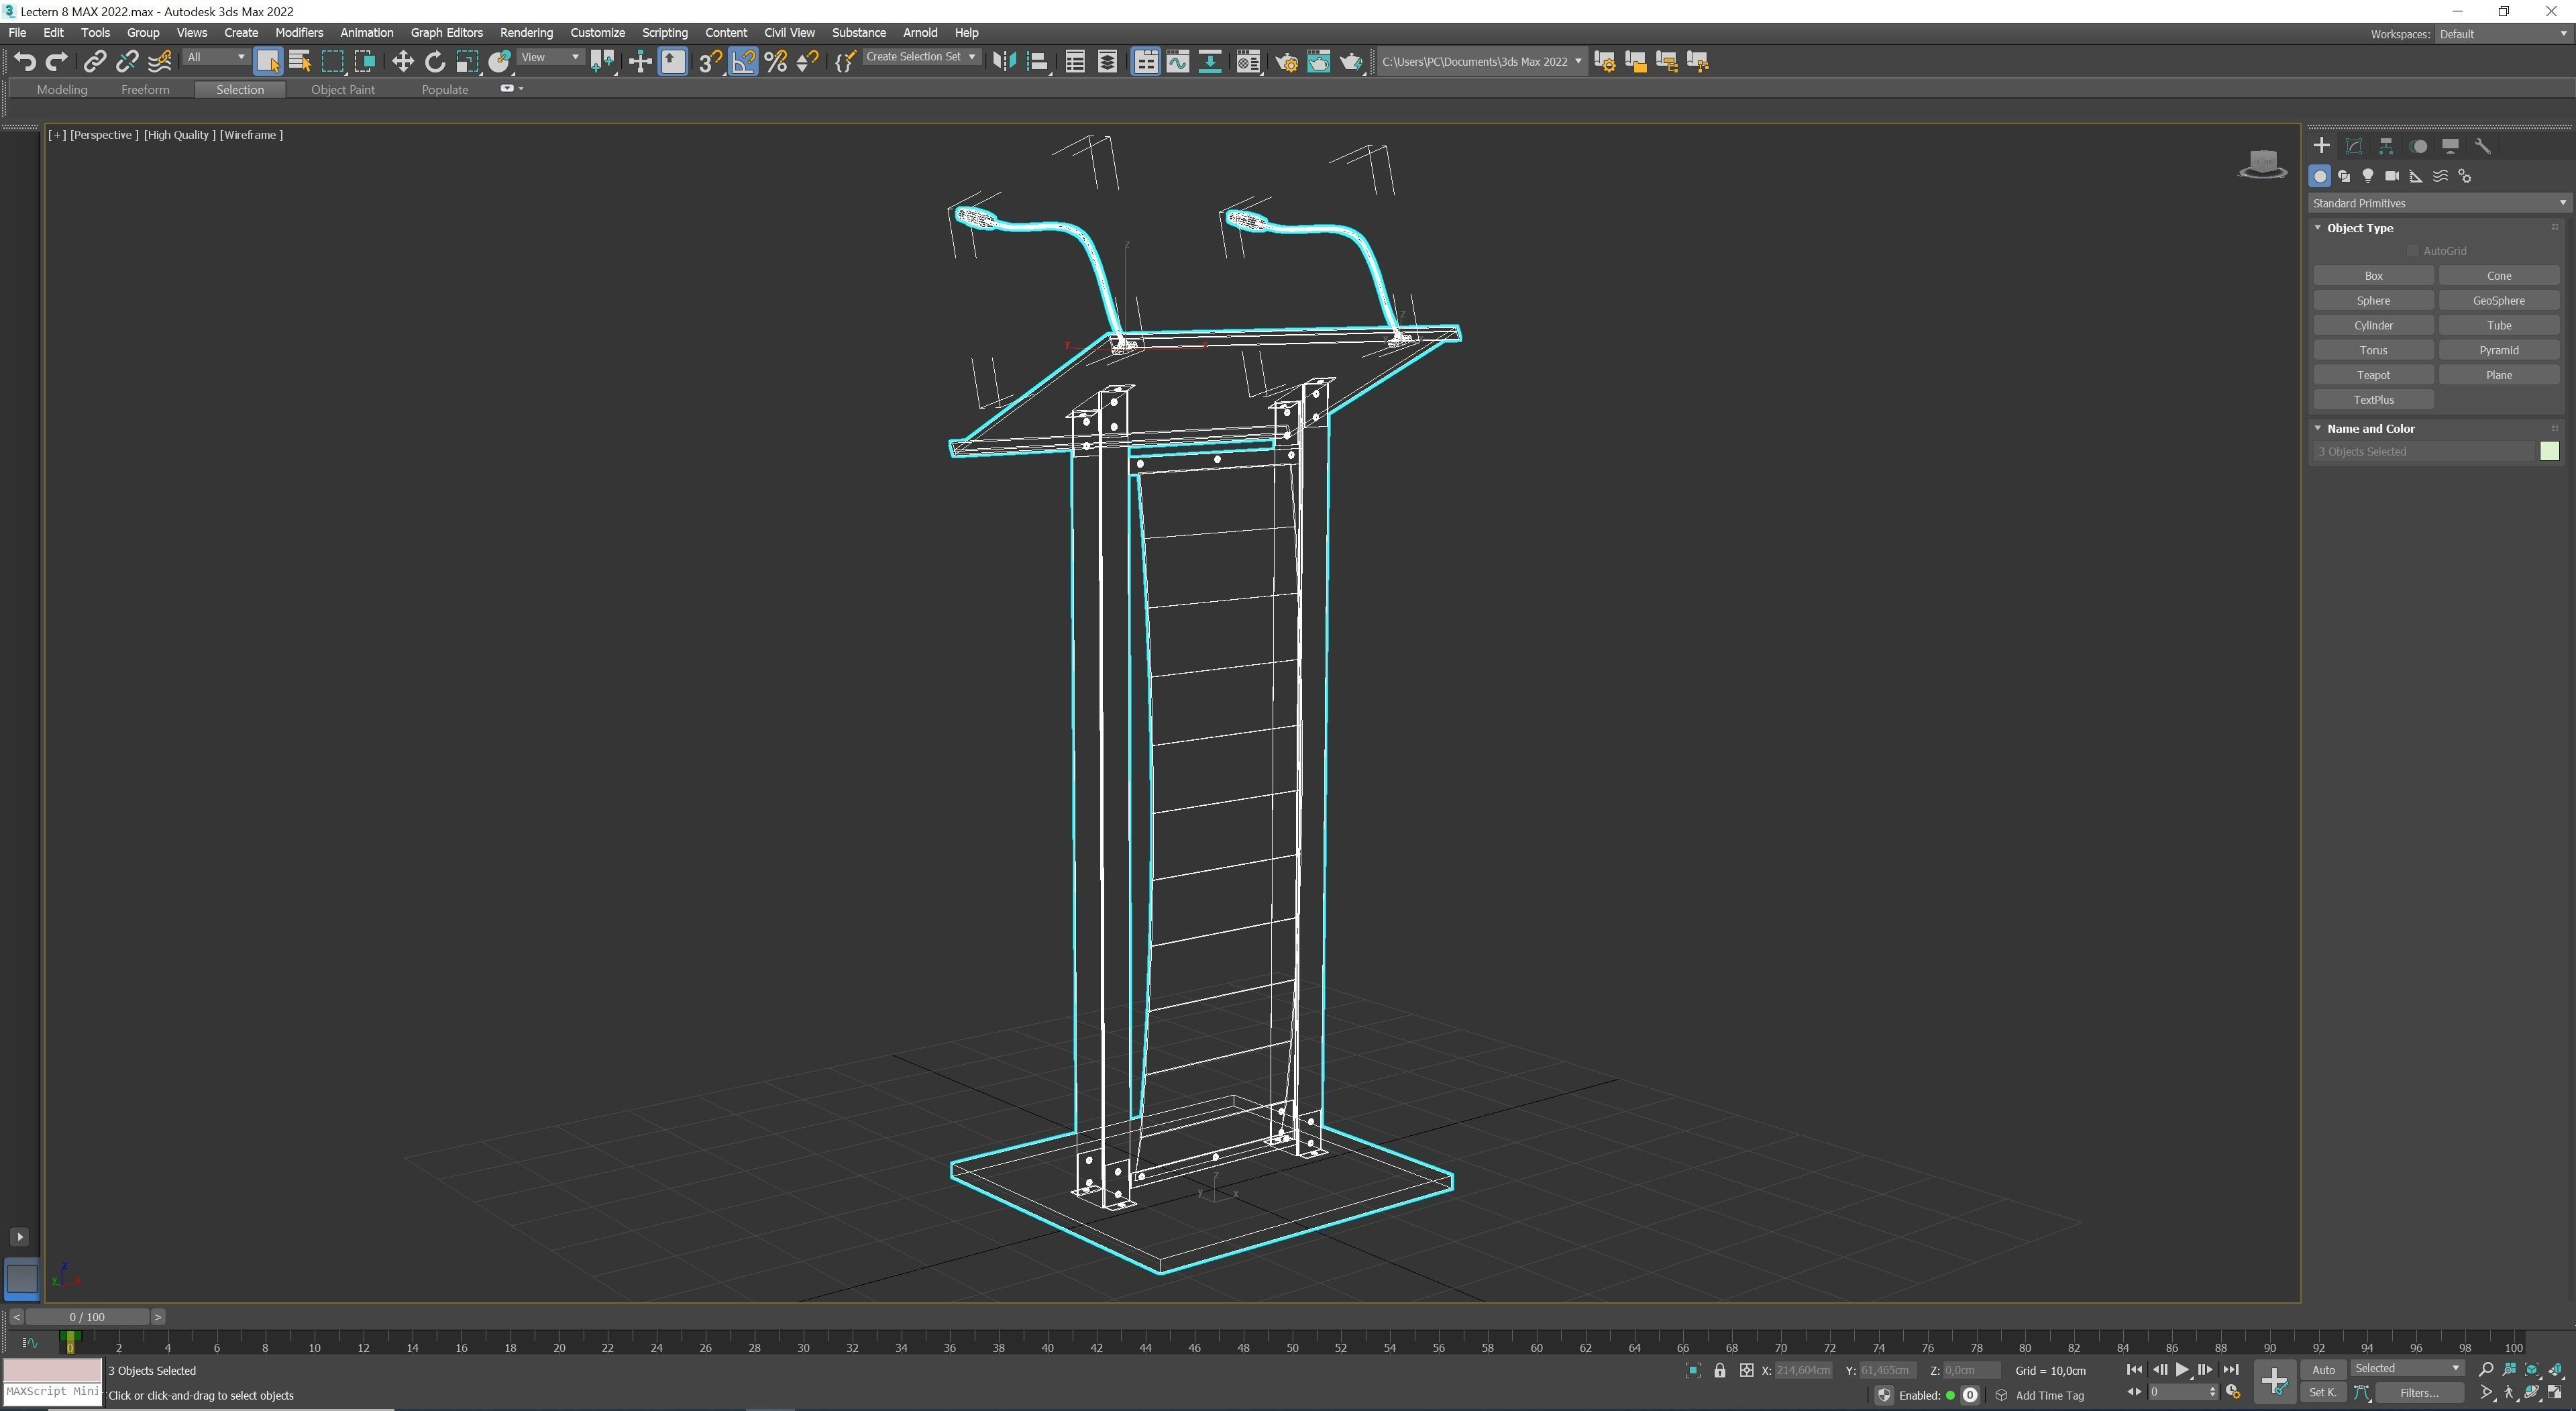Viewport: 2576px width, 1411px height.
Task: Switch to the Modeling ribbon tab
Action: tap(62, 89)
